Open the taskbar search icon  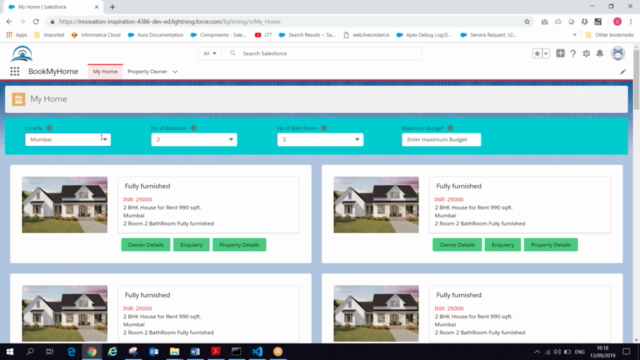click(30, 351)
